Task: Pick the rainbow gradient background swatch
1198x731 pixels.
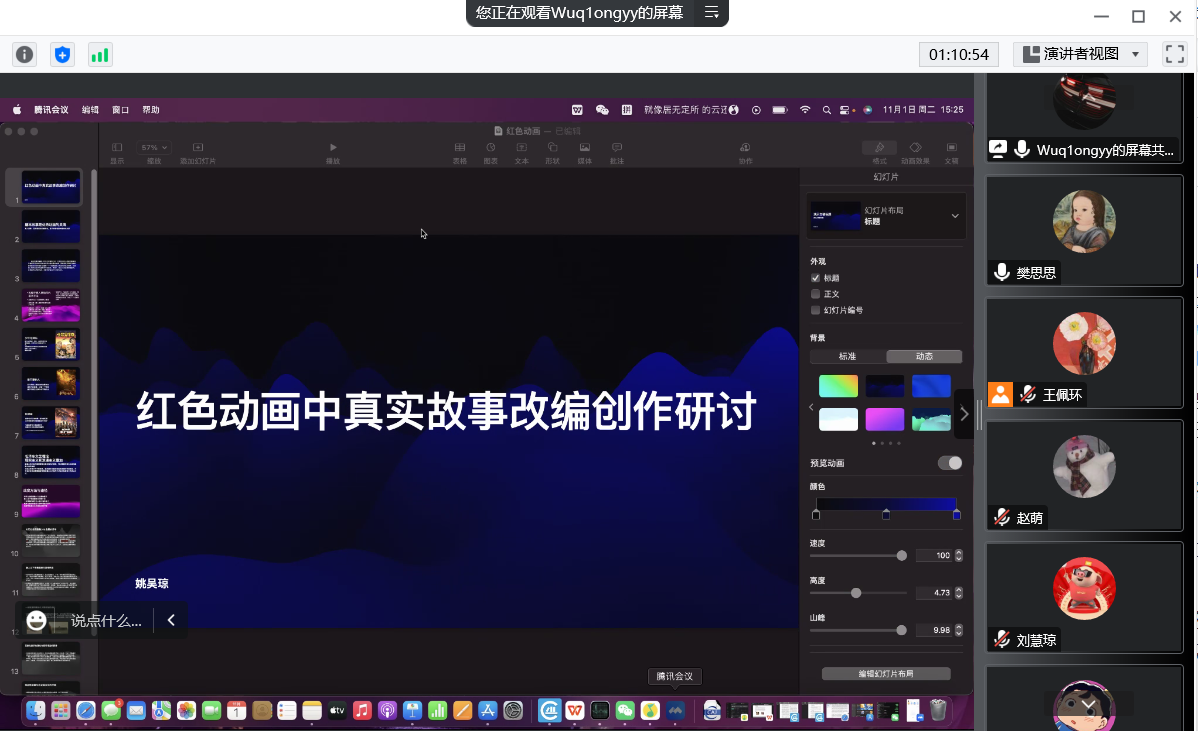Action: point(838,386)
